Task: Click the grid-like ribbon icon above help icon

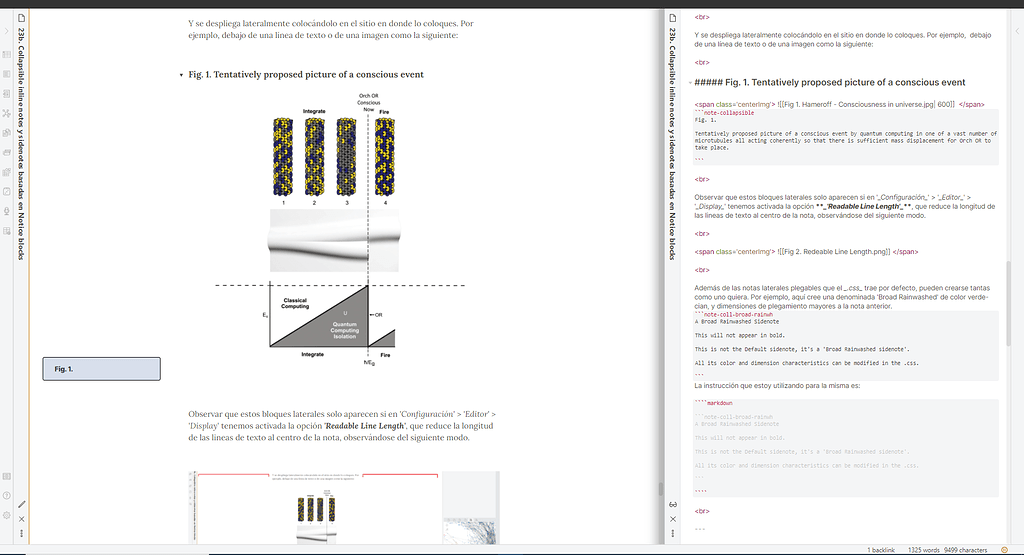Action: [7, 476]
